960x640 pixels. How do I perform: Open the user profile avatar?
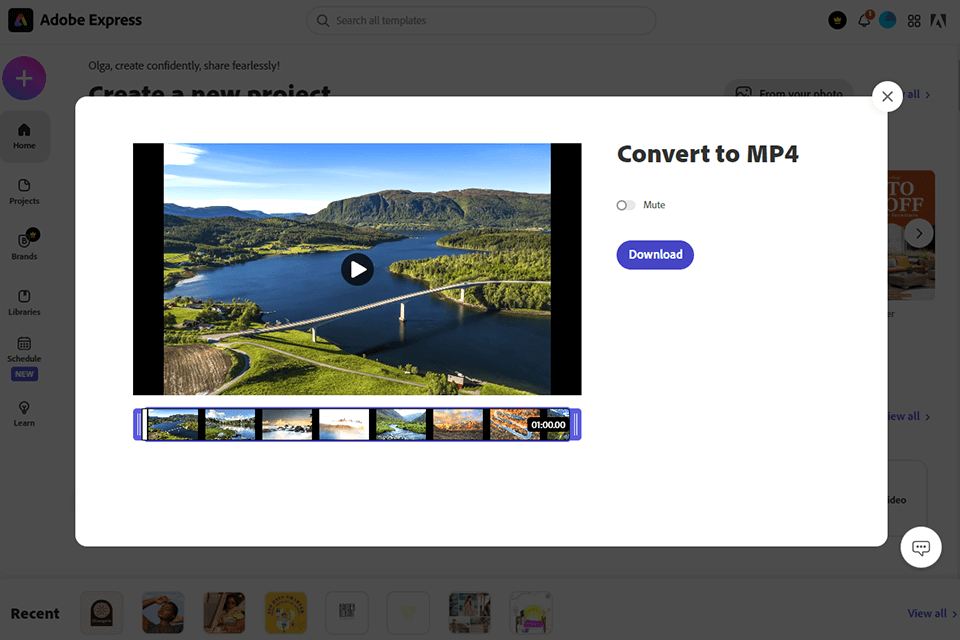tap(887, 20)
